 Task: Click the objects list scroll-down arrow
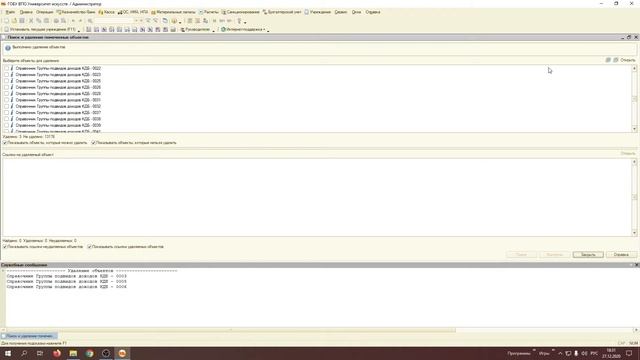(x=634, y=129)
